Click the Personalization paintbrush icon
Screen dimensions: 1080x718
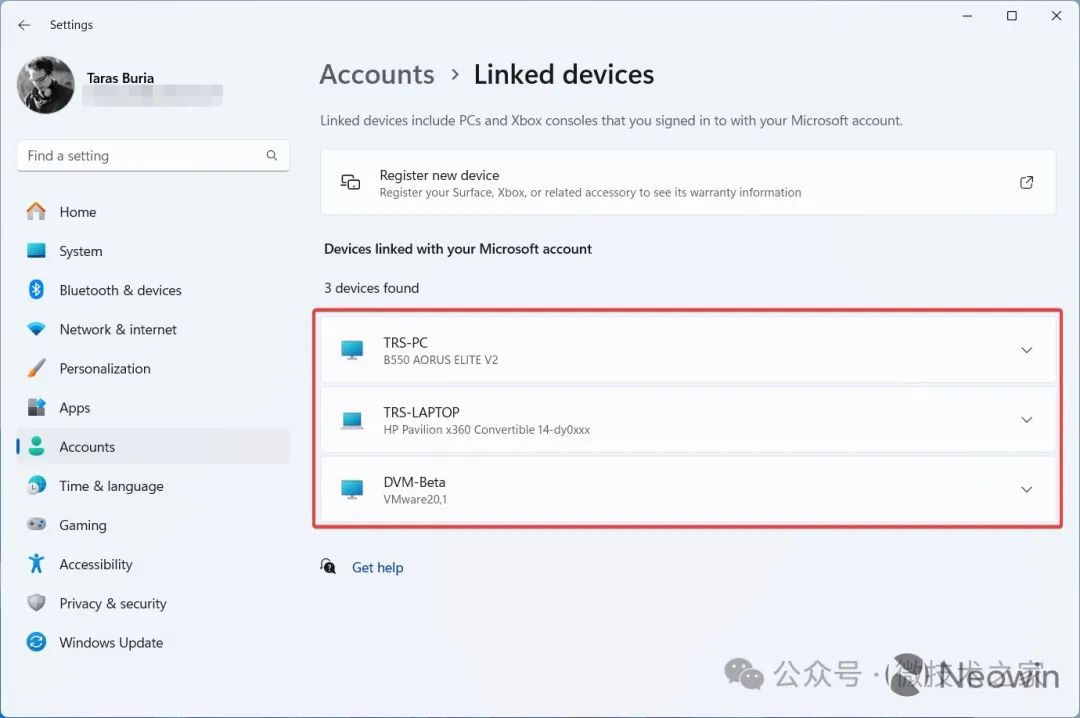[x=36, y=368]
